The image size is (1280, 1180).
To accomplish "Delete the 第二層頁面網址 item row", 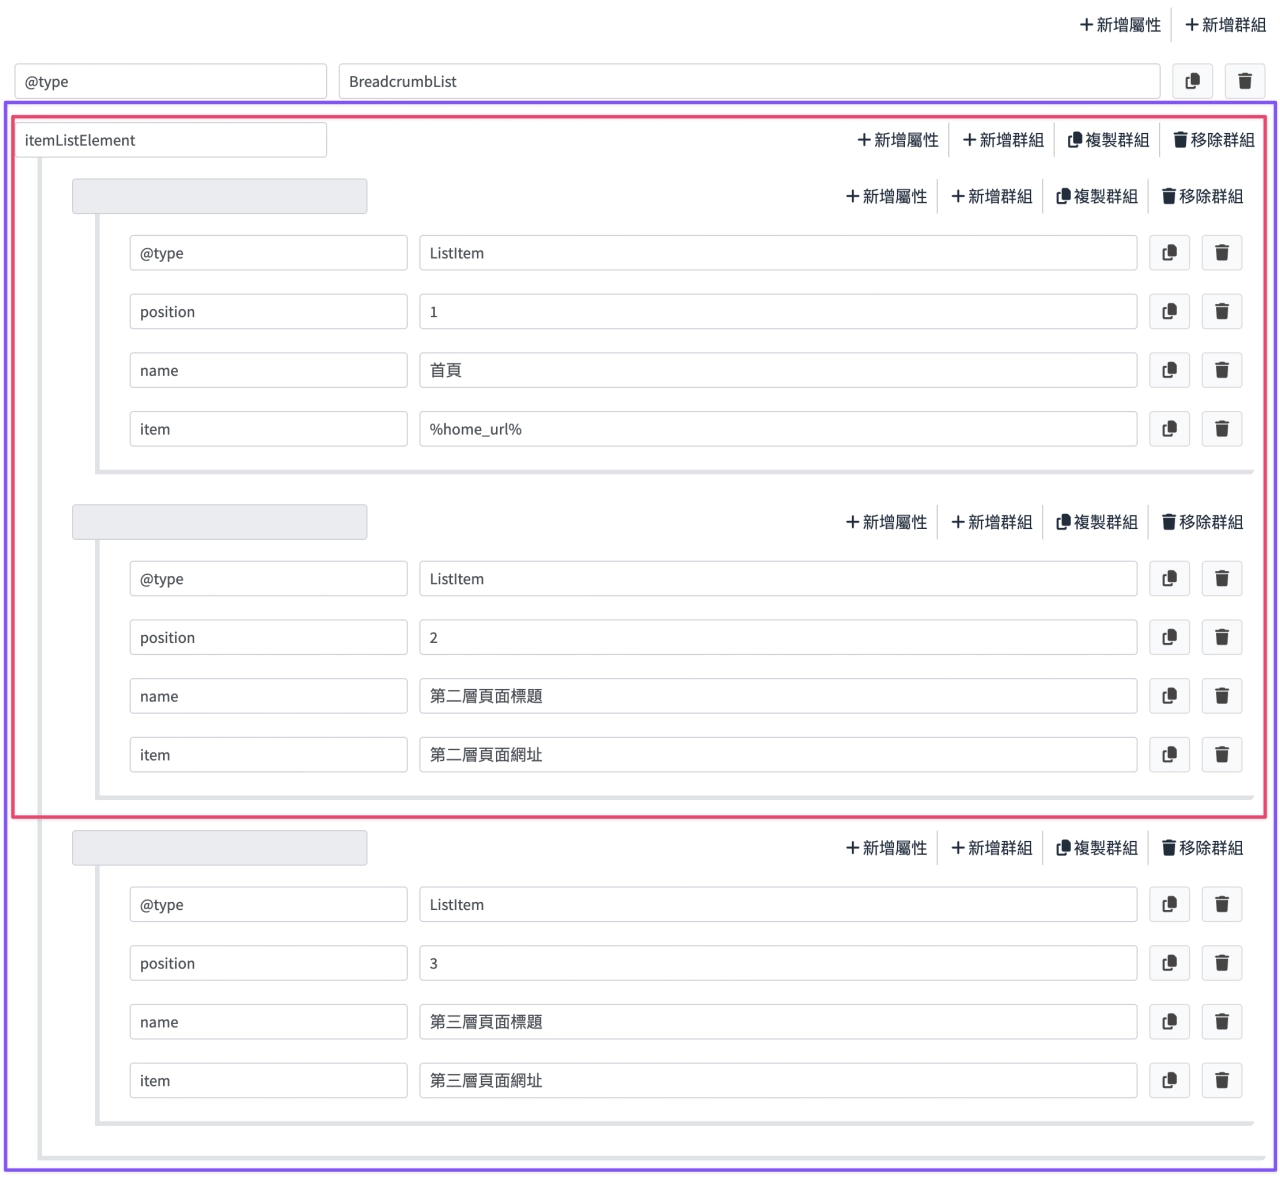I will pyautogui.click(x=1222, y=755).
